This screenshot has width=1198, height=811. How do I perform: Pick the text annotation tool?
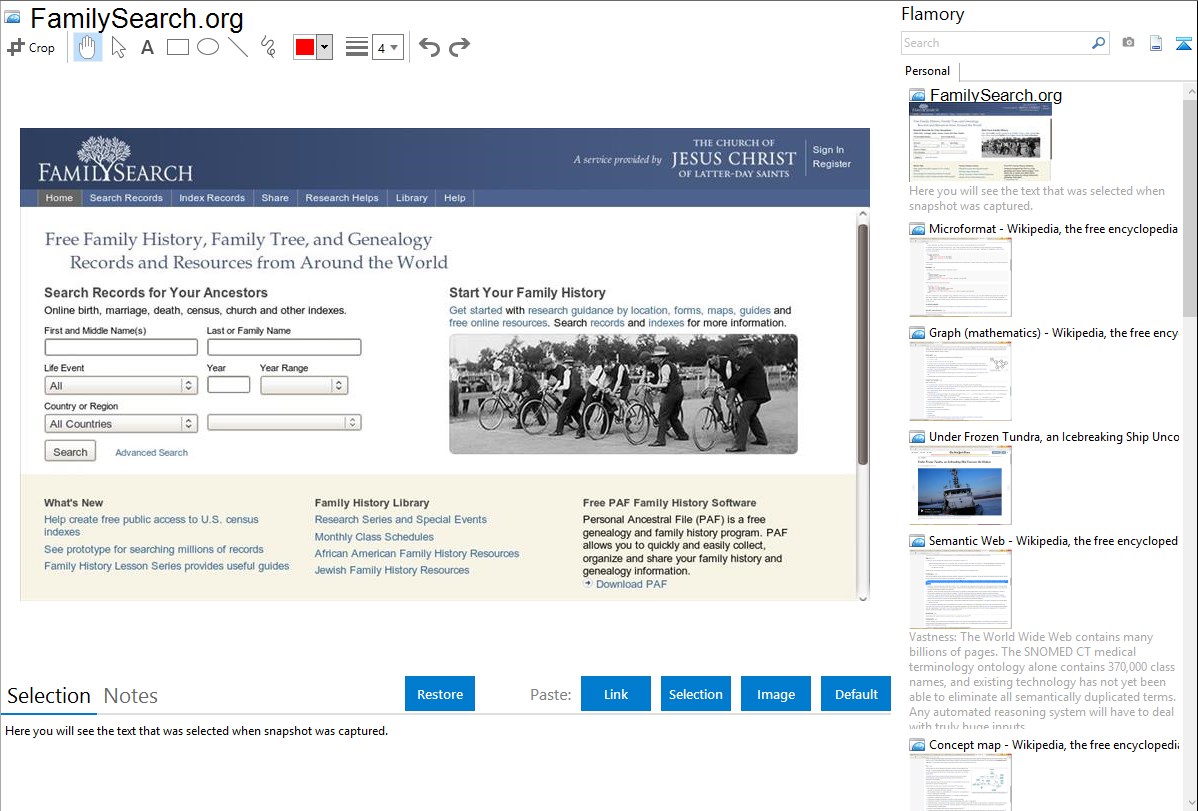pos(147,47)
